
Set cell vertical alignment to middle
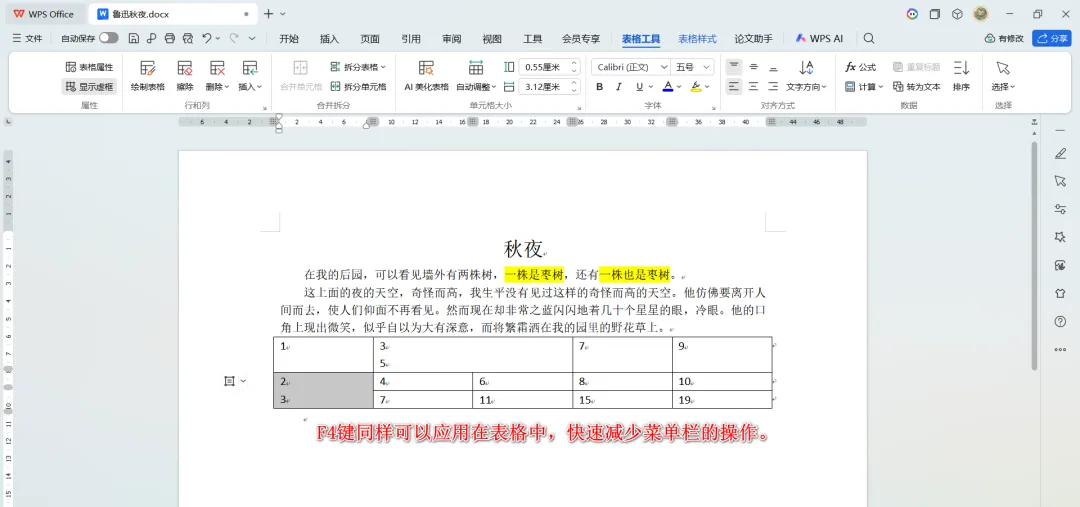pyautogui.click(x=754, y=67)
